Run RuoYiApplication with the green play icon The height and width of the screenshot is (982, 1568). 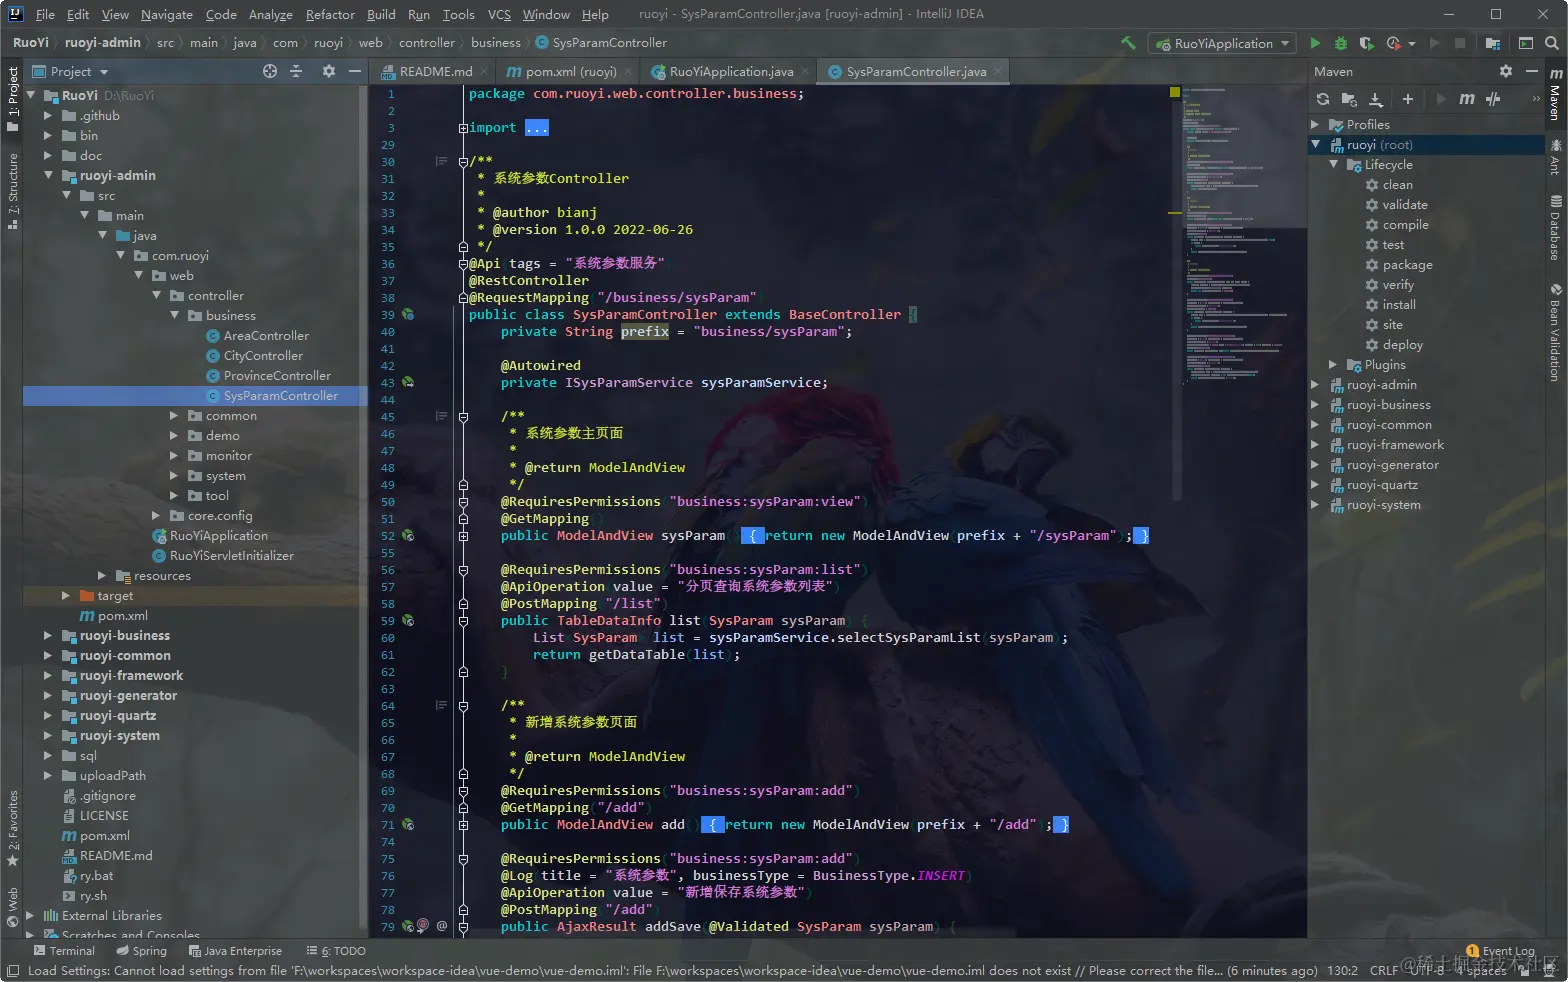tap(1315, 43)
